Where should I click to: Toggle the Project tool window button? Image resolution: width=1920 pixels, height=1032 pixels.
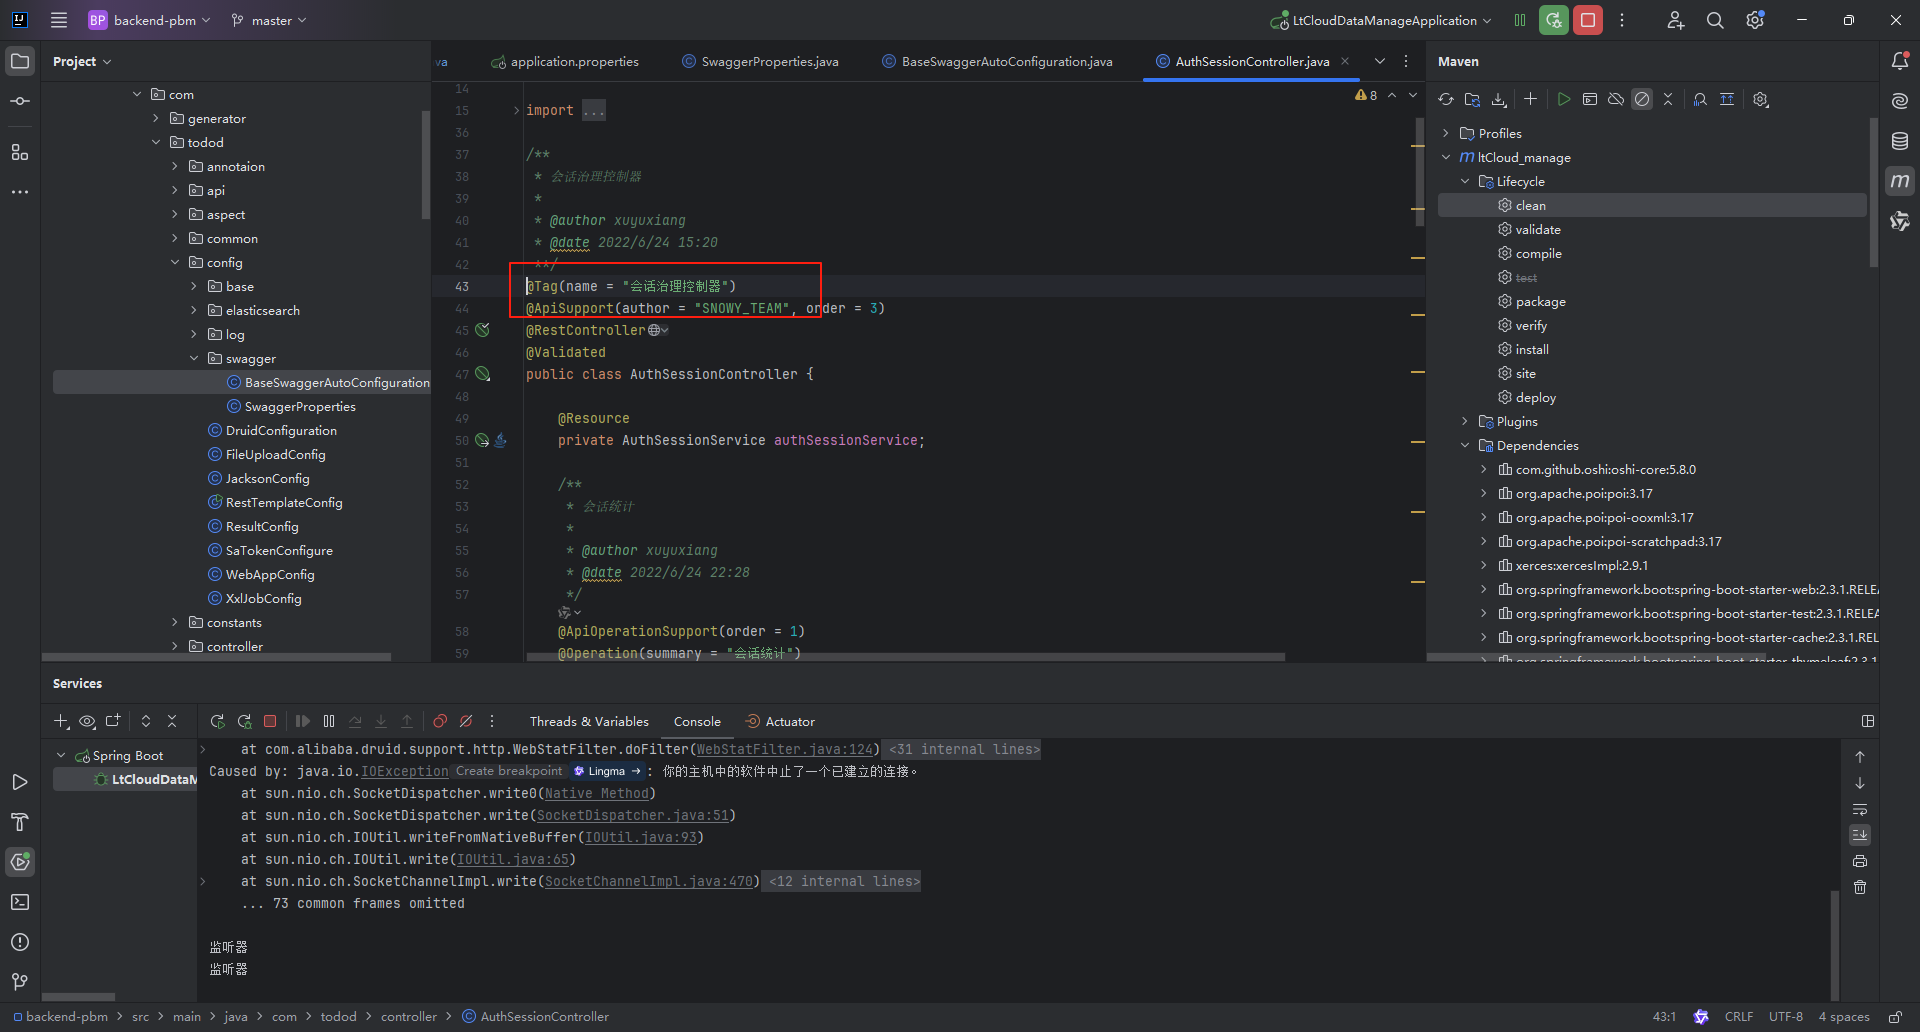(20, 61)
